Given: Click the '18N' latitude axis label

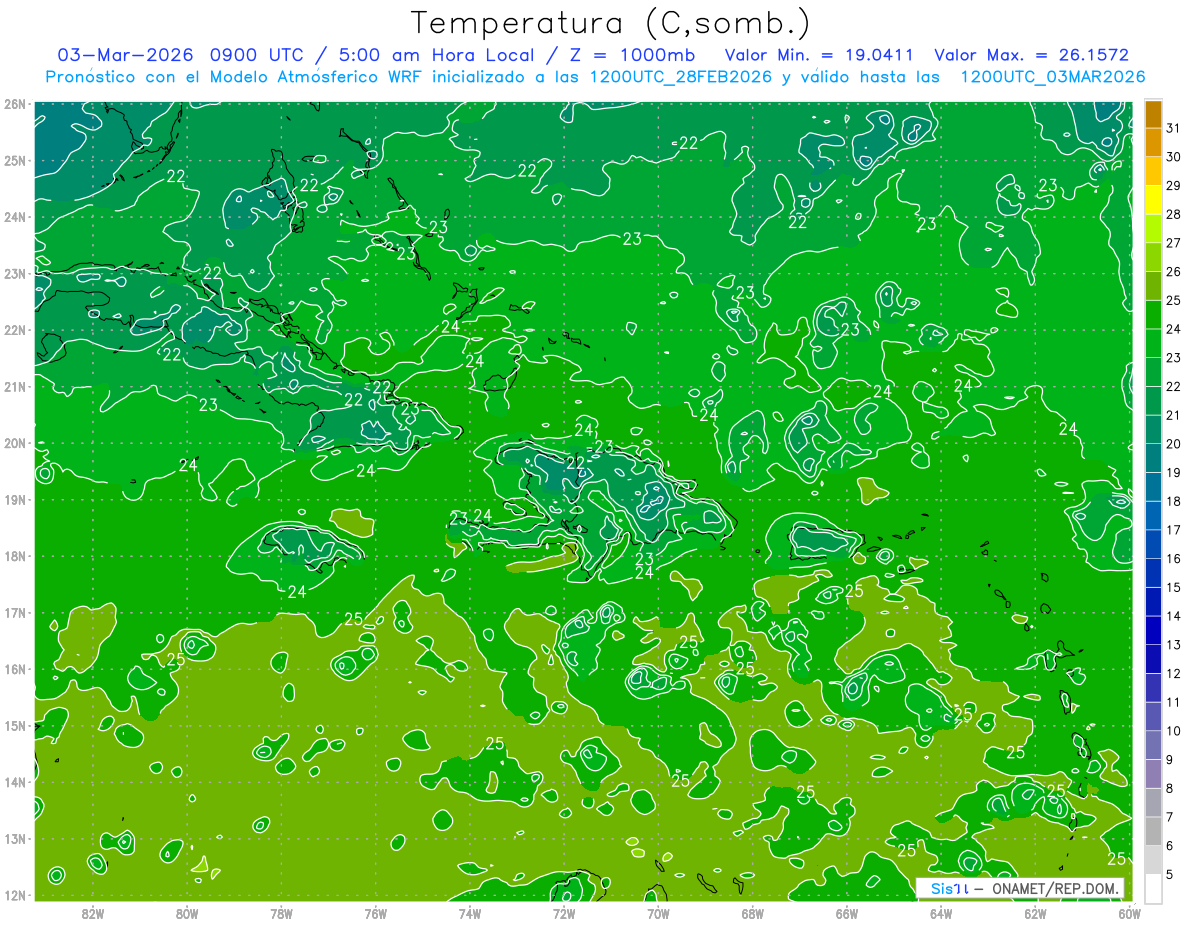Looking at the screenshot, I should (x=14, y=556).
